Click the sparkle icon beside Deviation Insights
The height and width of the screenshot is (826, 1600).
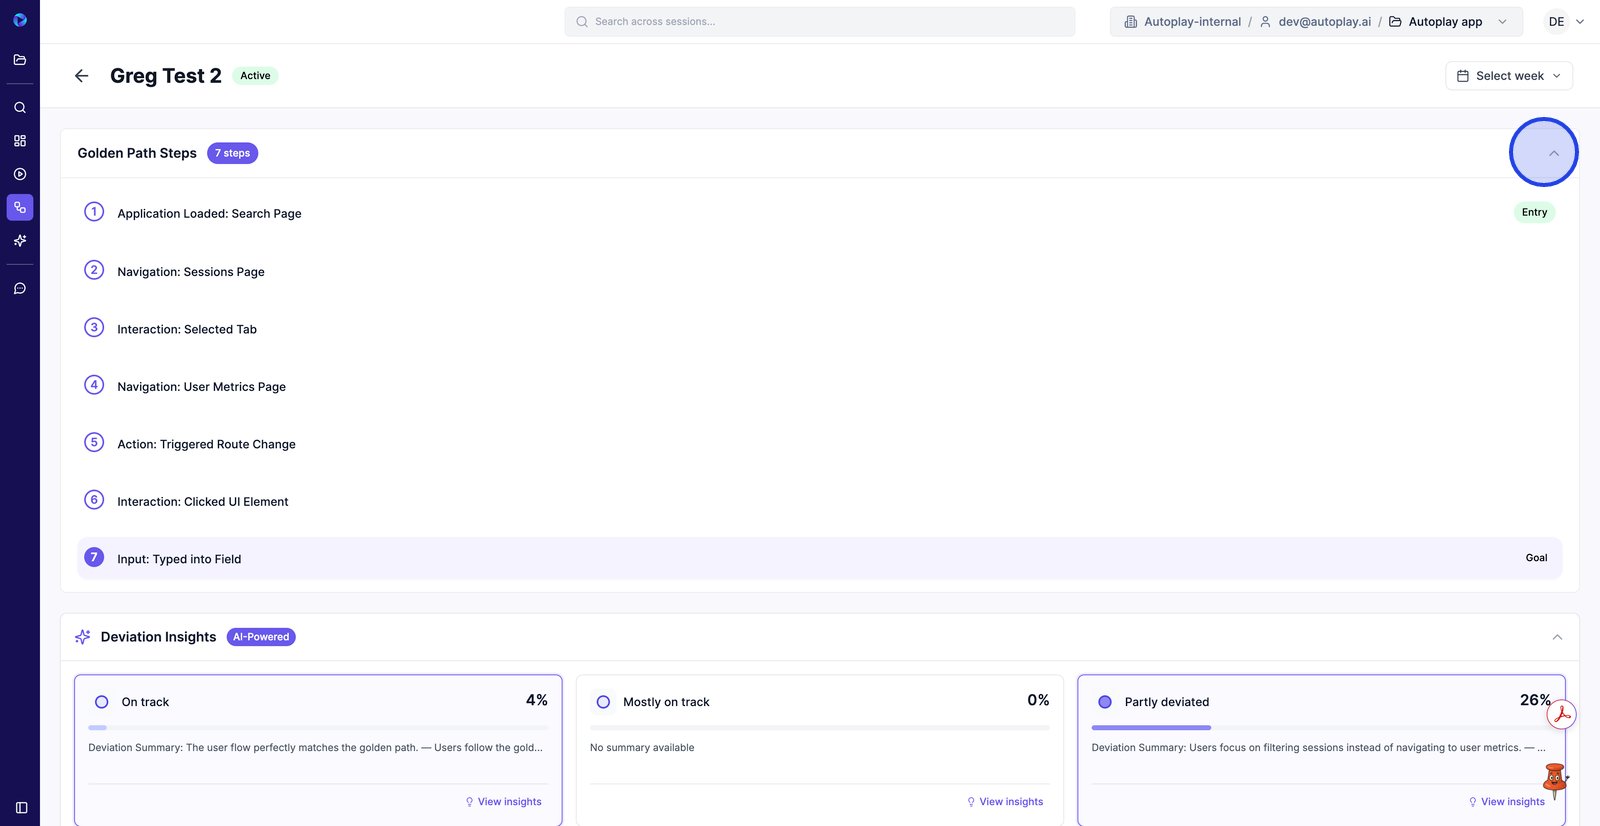click(83, 637)
